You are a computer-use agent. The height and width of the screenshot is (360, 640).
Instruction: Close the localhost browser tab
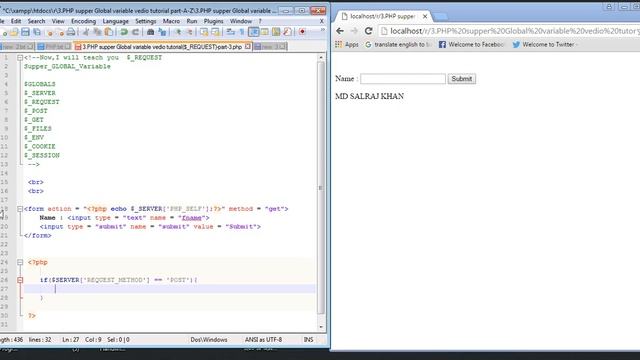point(425,16)
